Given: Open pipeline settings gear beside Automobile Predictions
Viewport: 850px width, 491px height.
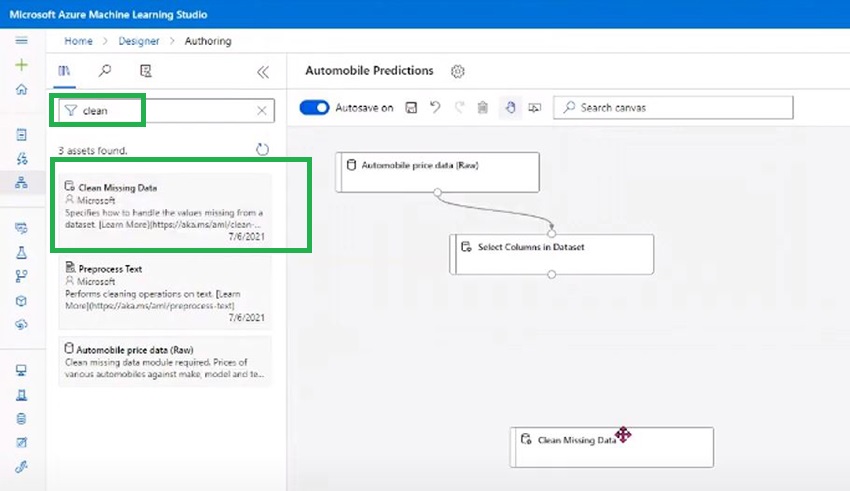Looking at the screenshot, I should tap(458, 71).
